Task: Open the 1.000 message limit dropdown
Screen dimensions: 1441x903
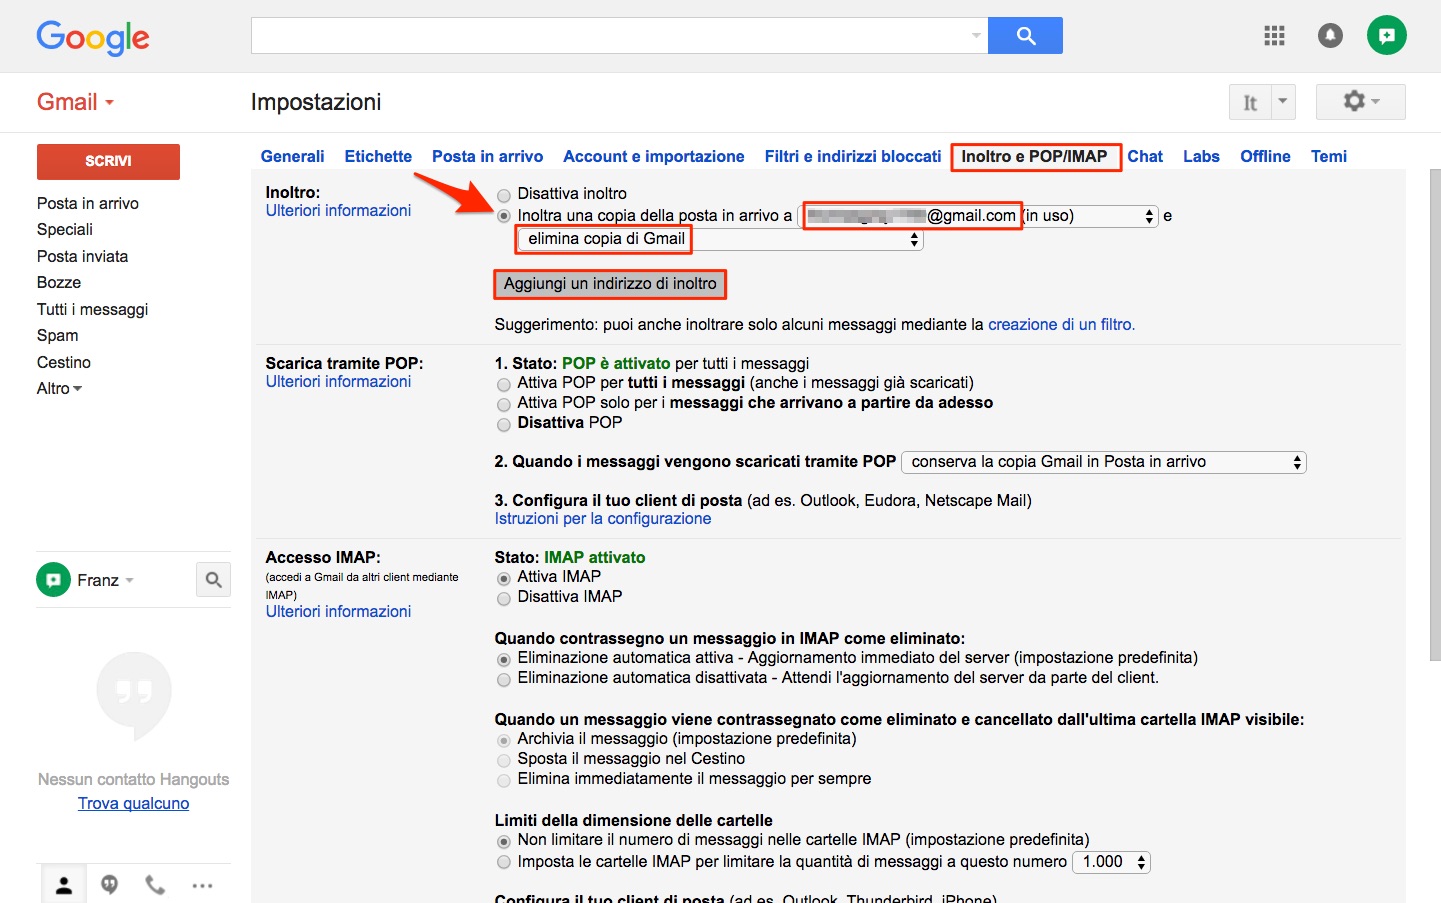Action: point(1111,862)
